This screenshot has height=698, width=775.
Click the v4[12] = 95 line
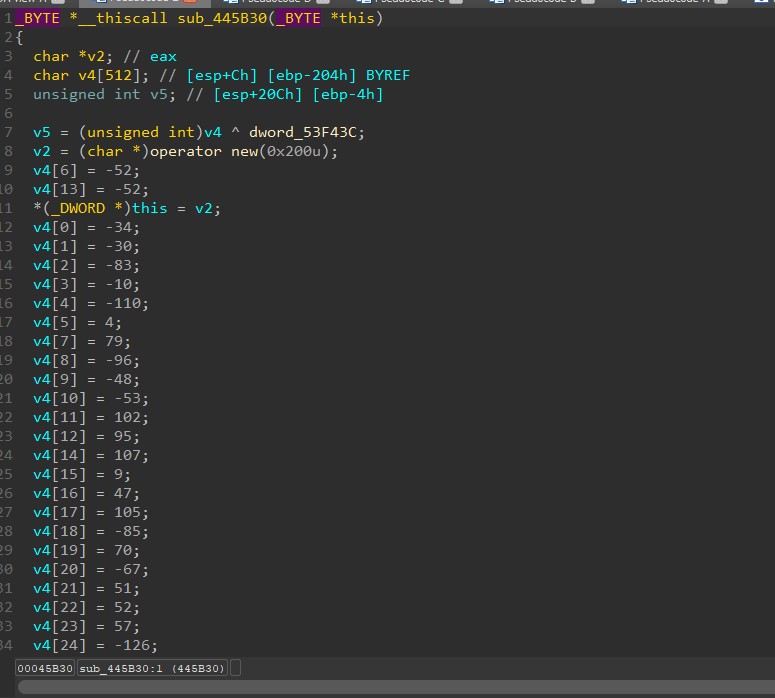point(86,436)
